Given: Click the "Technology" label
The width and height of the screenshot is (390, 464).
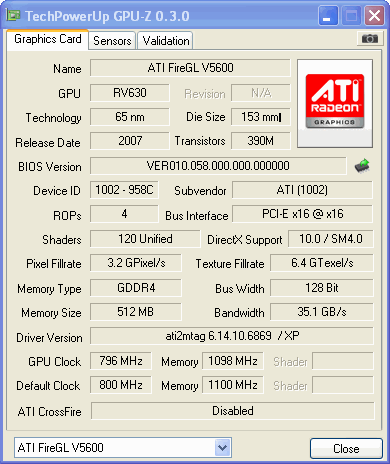Looking at the screenshot, I should tap(53, 118).
